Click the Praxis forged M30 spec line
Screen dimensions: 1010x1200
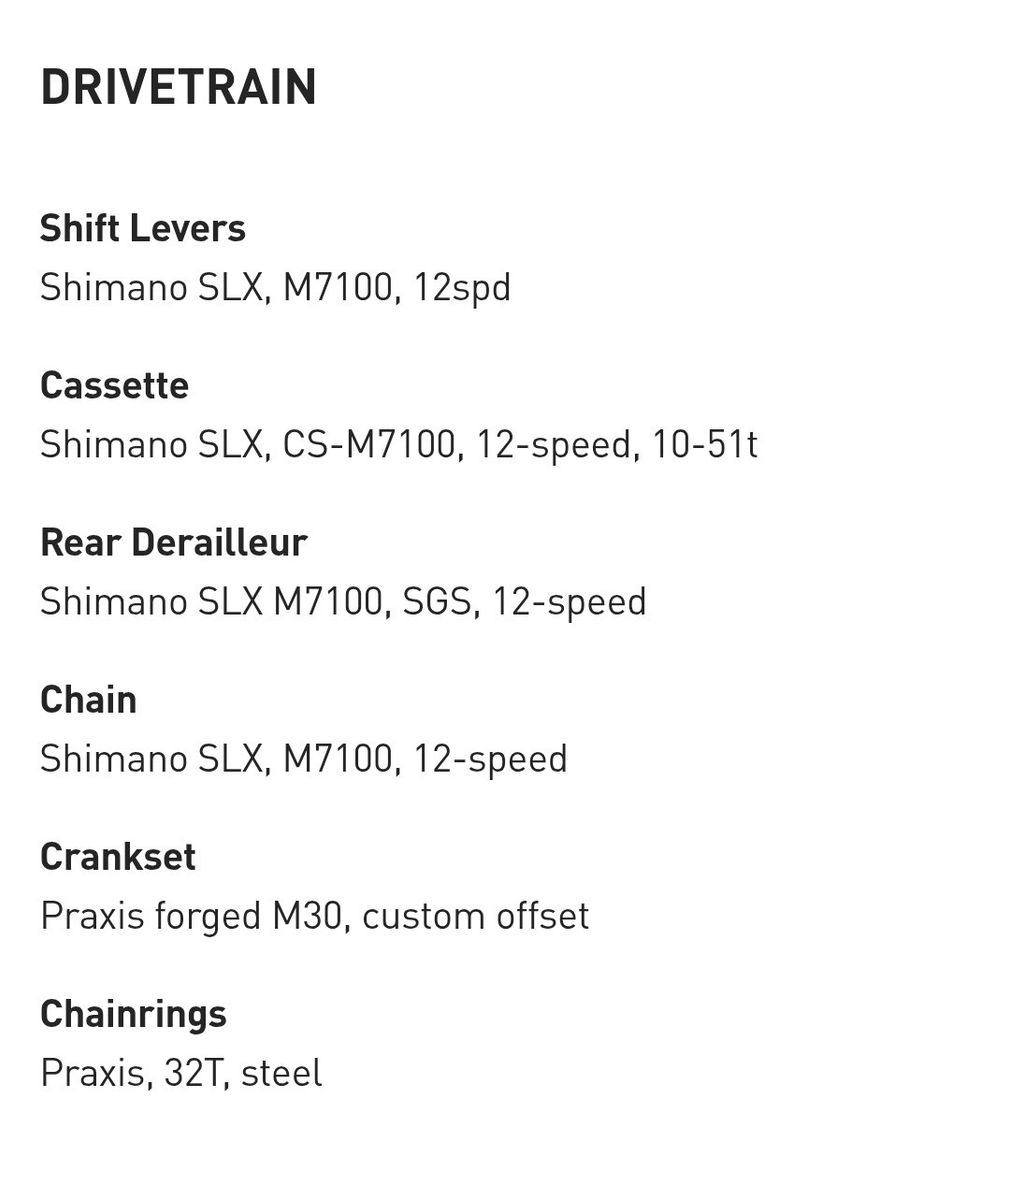(314, 916)
